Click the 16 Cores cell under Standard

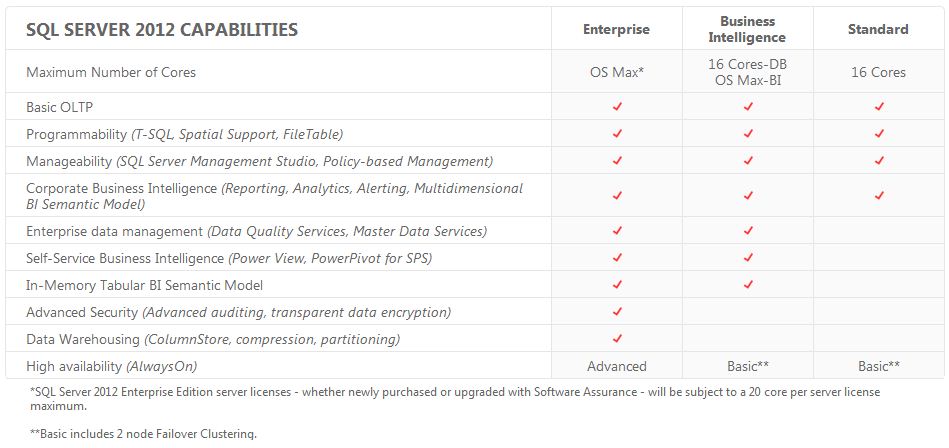click(x=880, y=72)
